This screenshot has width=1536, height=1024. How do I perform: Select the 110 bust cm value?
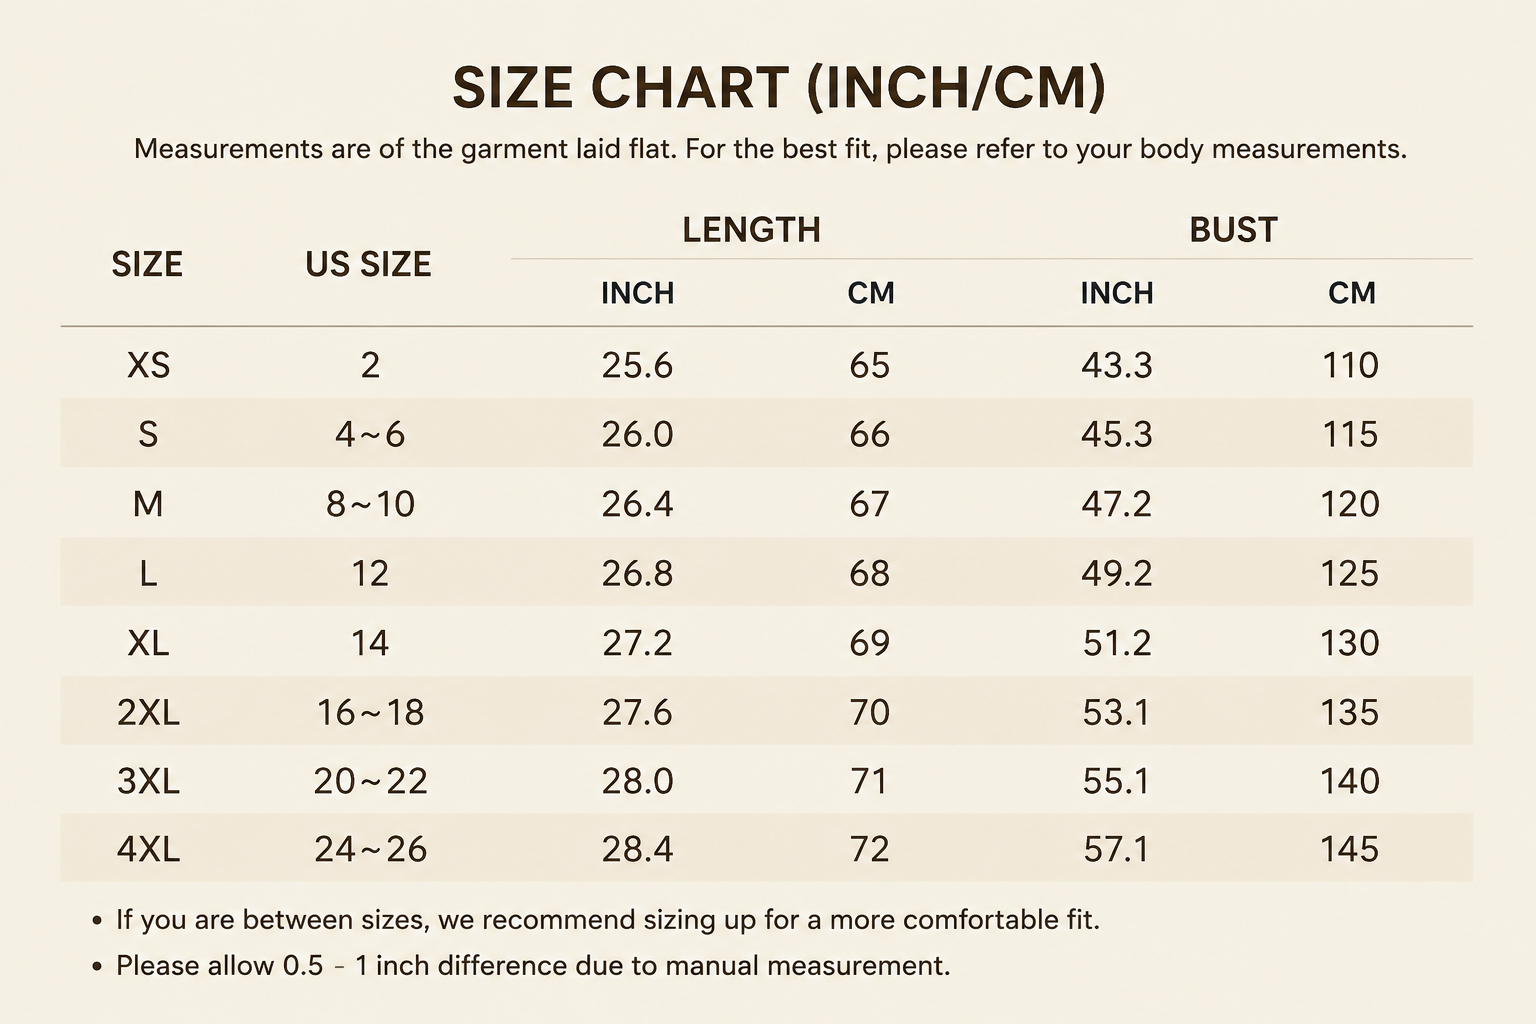[1350, 365]
